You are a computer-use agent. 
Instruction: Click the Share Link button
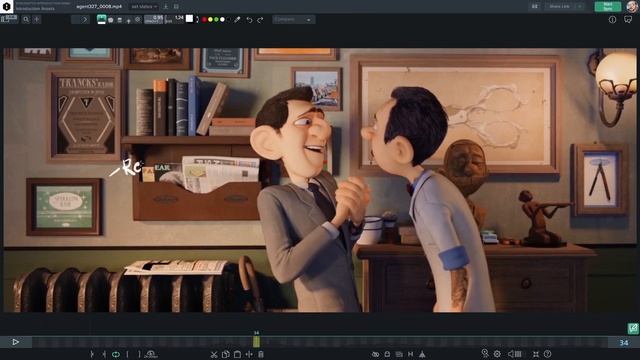[559, 6]
